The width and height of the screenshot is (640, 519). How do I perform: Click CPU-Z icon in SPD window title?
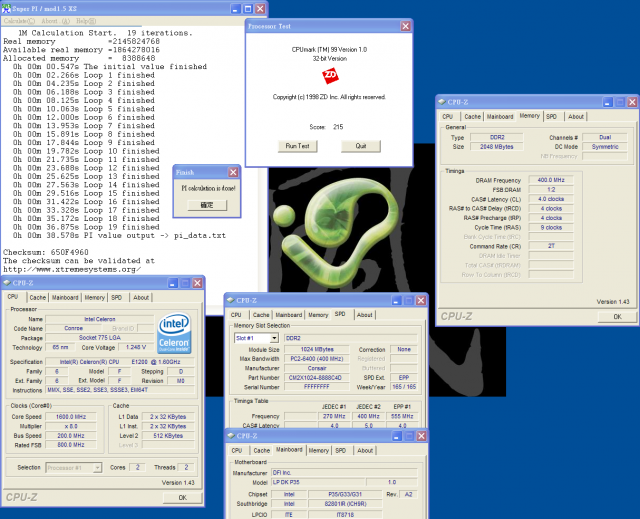tap(231, 300)
